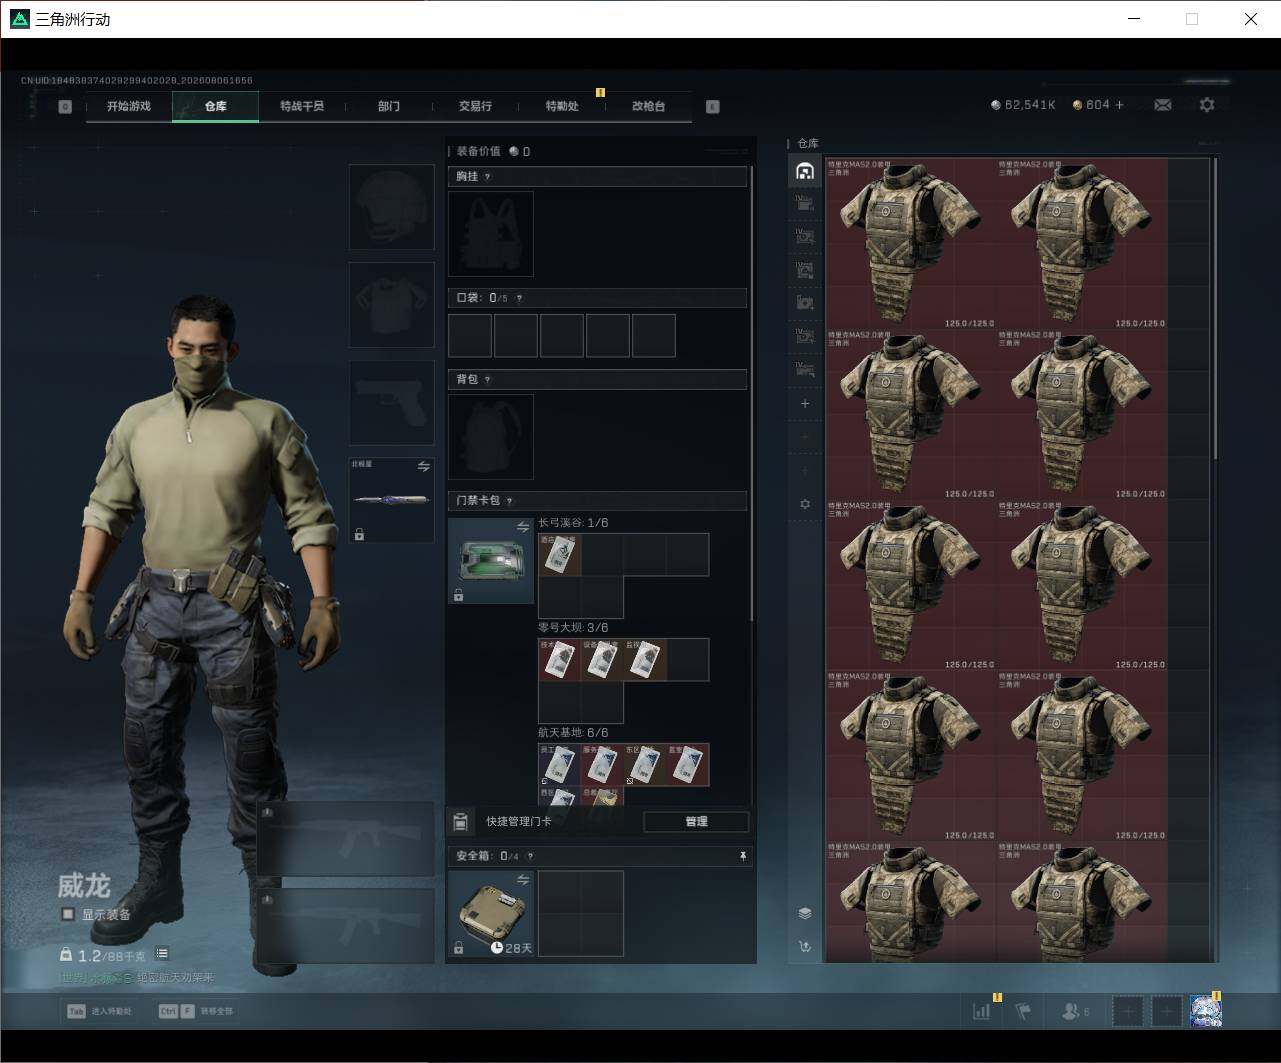1281x1063 pixels.
Task: Select the first 航天基地 keycard
Action: [560, 765]
